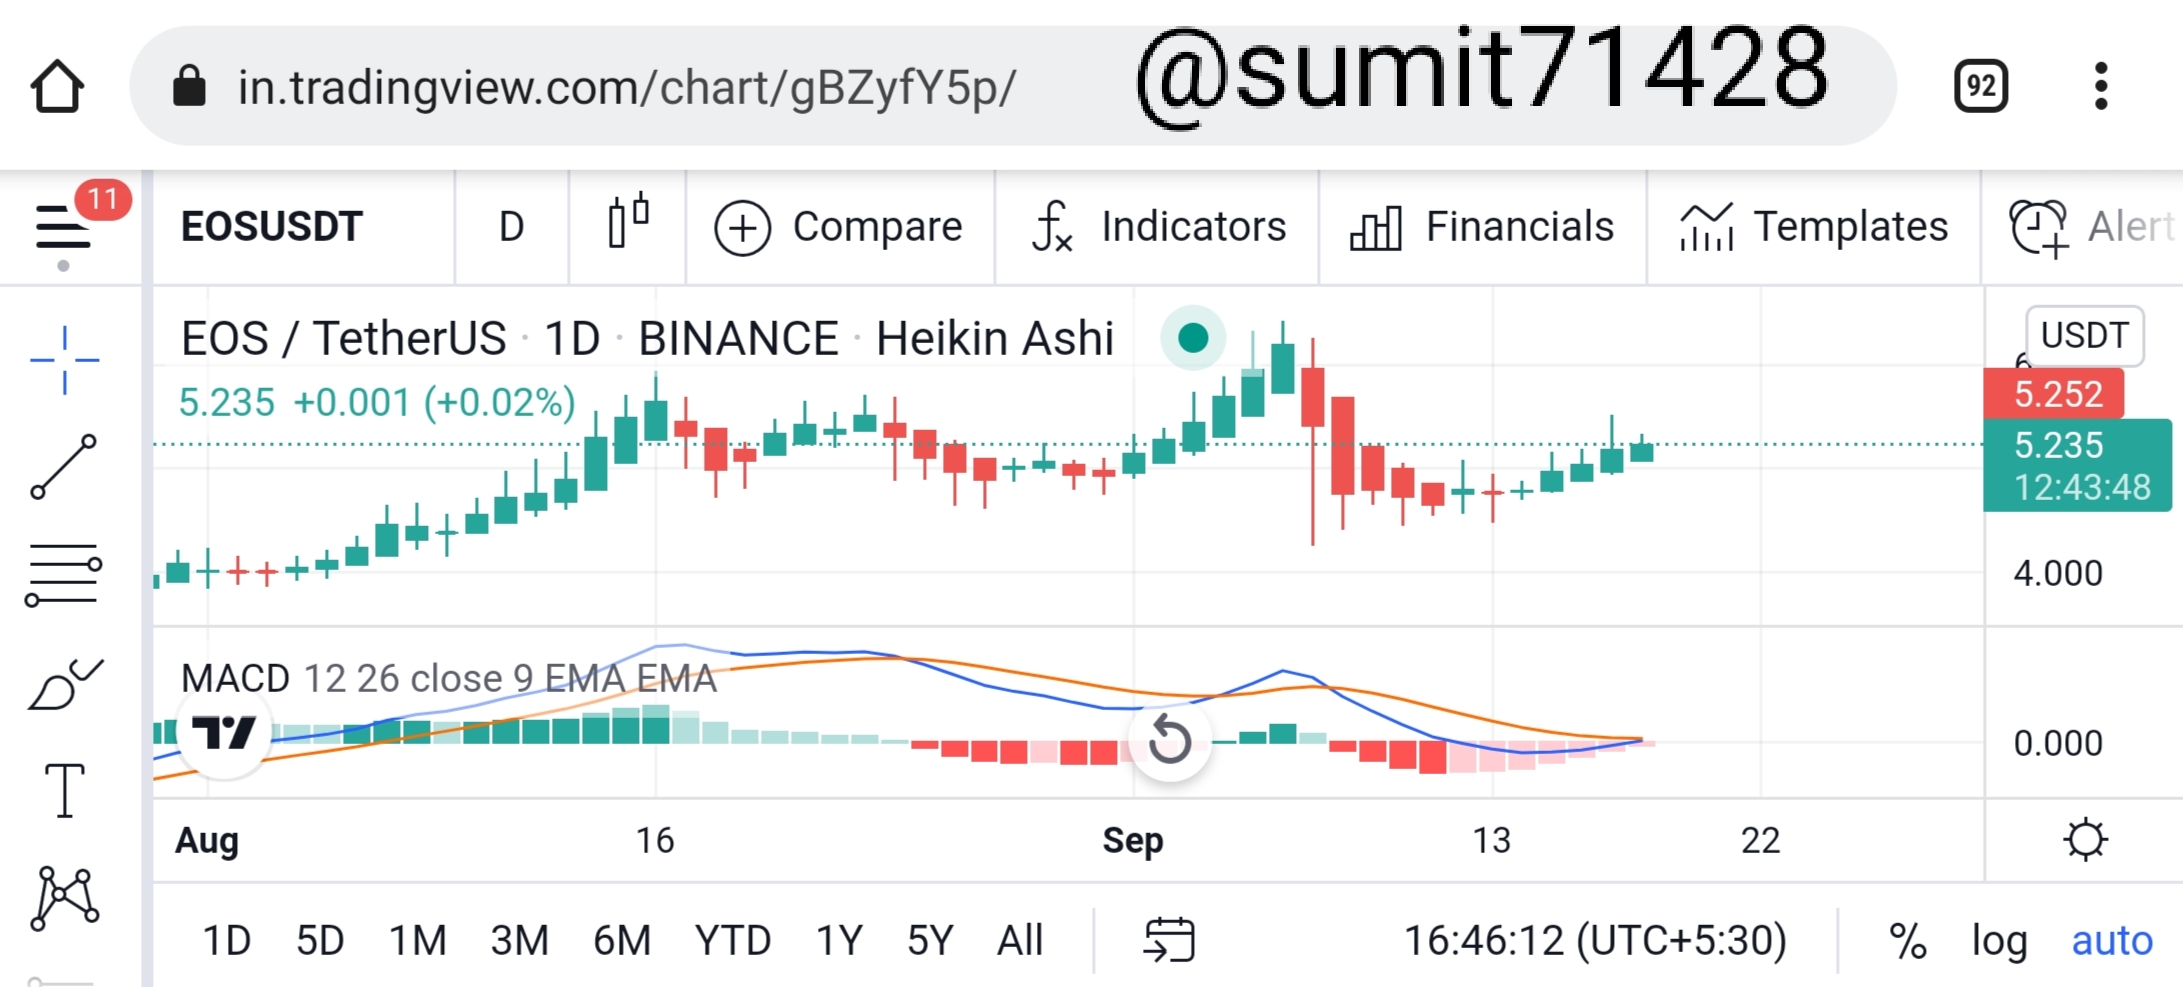Click the 5.235 +0.001 (+0.02%) price change text
The width and height of the screenshot is (2183, 987).
click(x=377, y=402)
